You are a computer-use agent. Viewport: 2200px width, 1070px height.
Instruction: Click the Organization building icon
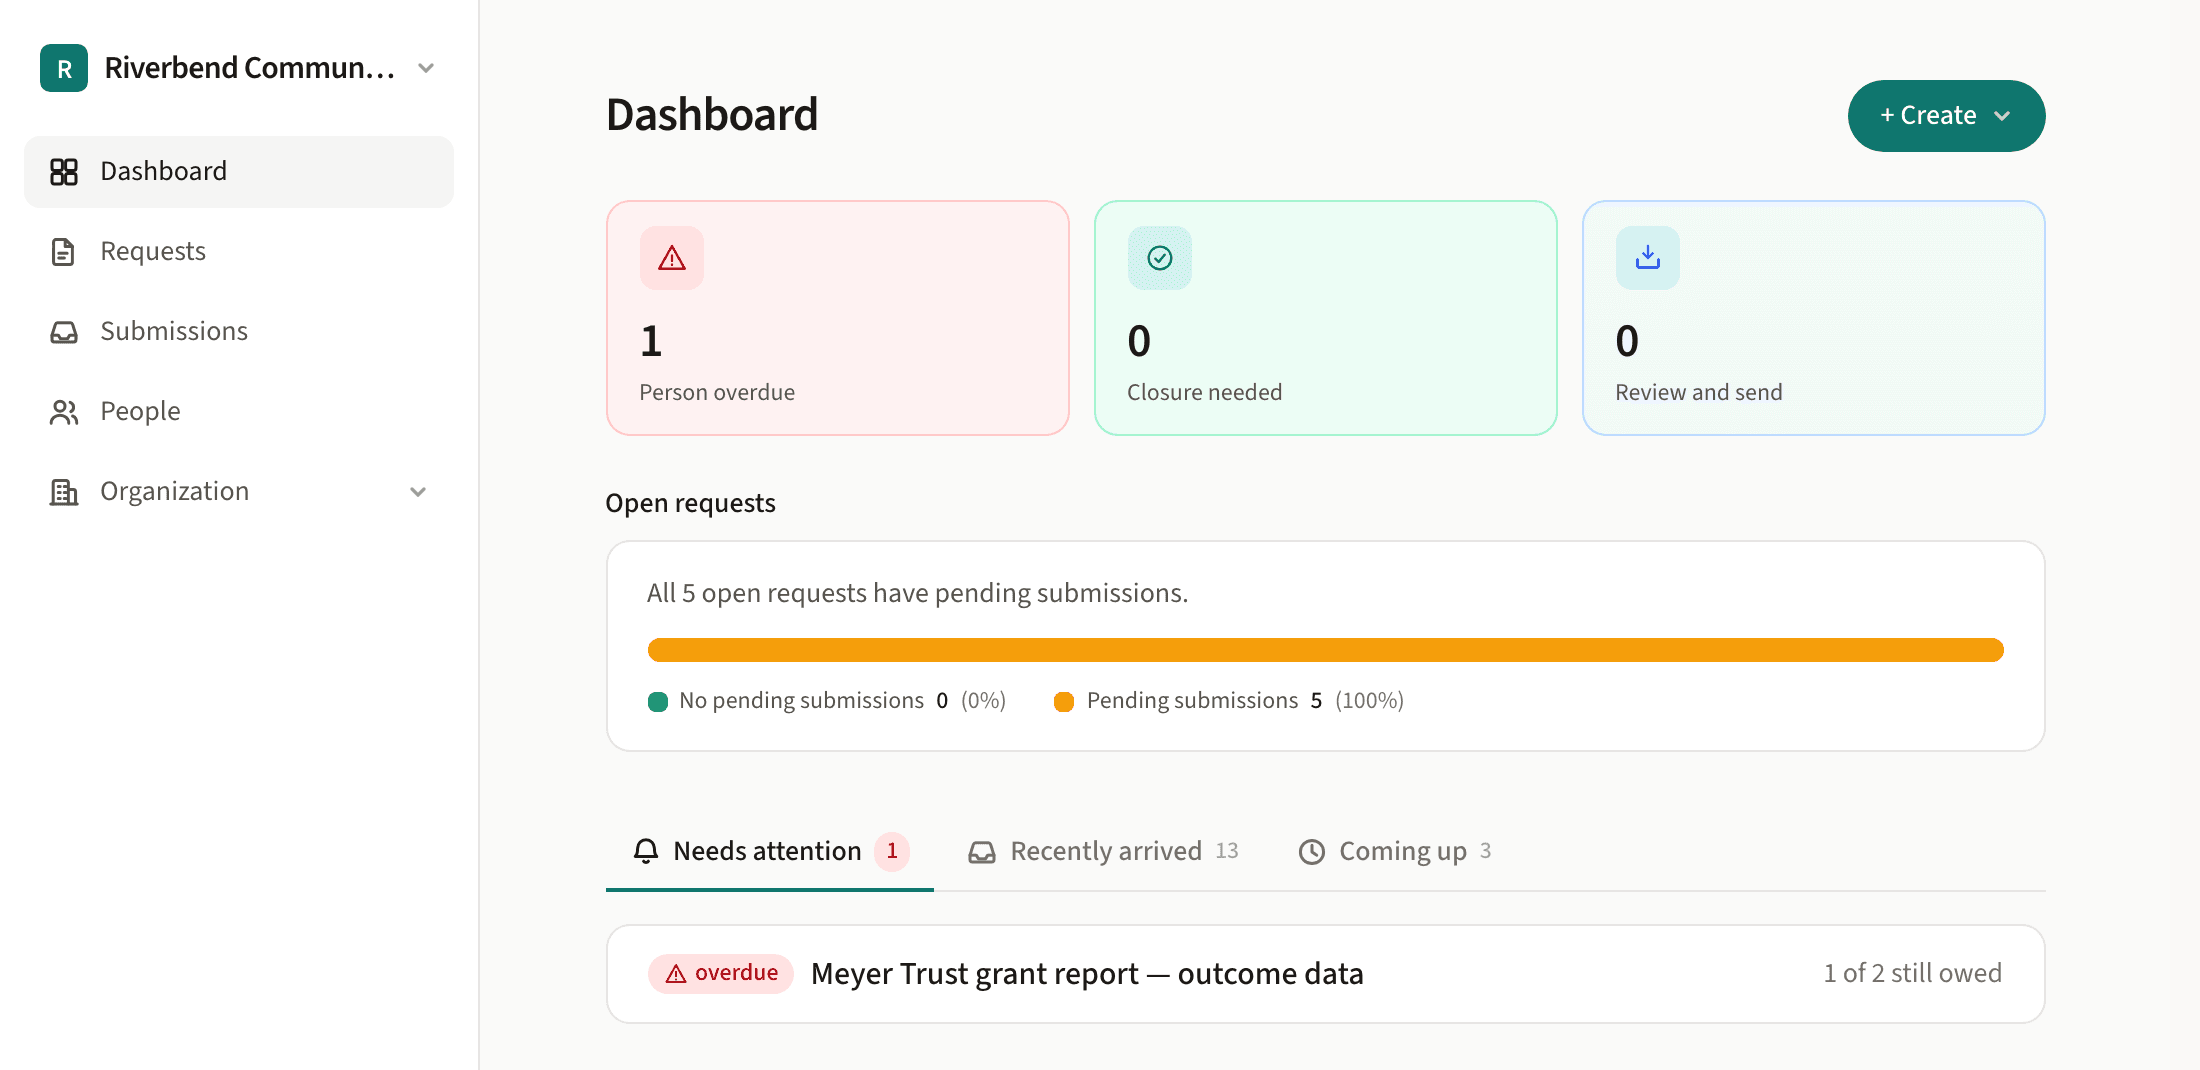(x=64, y=492)
